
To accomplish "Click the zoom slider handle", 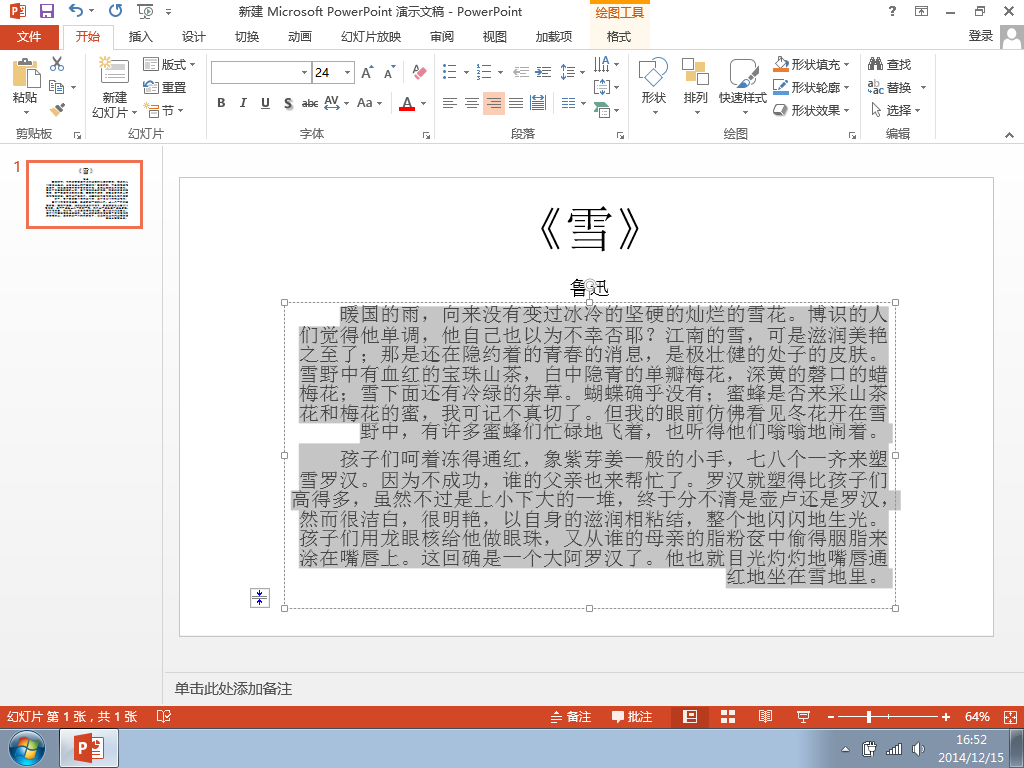I will point(869,716).
